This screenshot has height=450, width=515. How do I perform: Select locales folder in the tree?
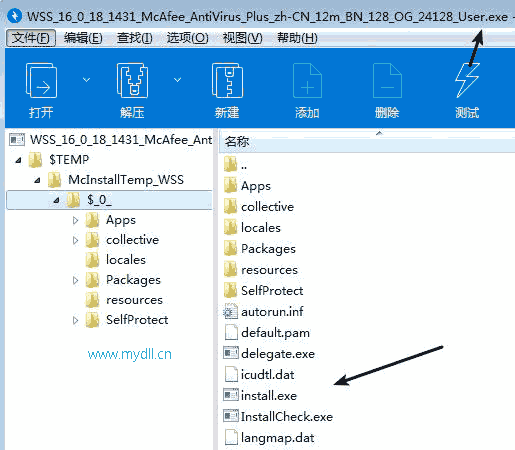pos(126,260)
